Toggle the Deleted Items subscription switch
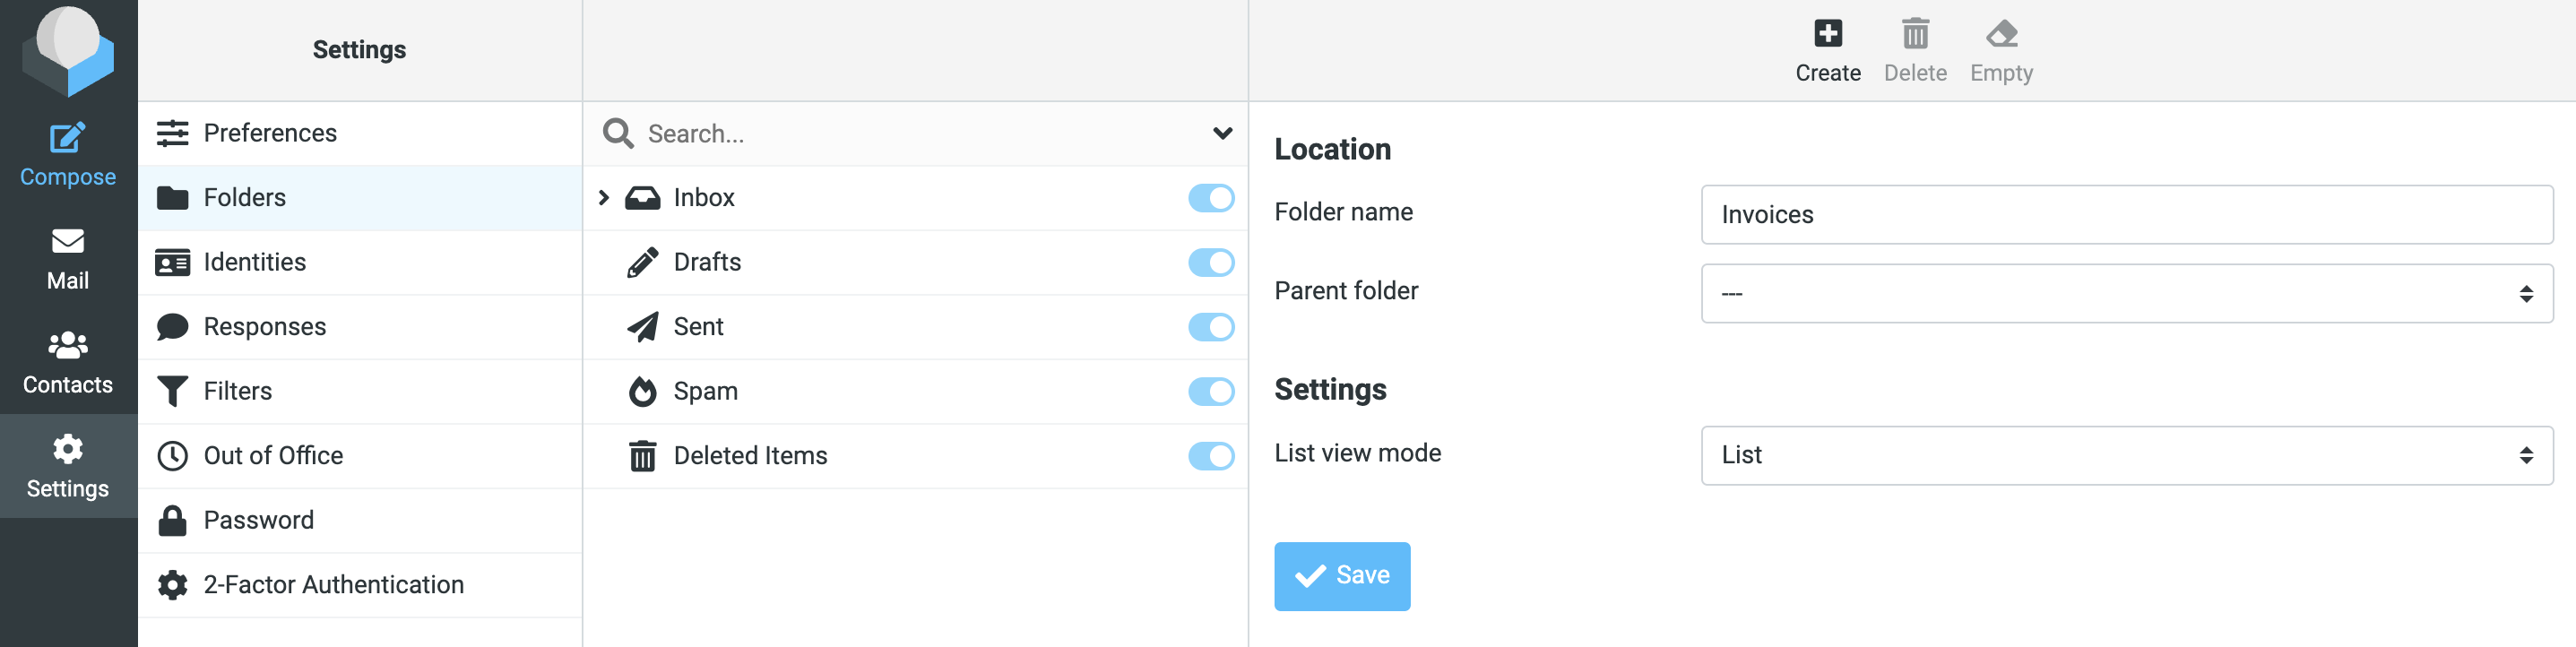The height and width of the screenshot is (647, 2576). tap(1210, 456)
